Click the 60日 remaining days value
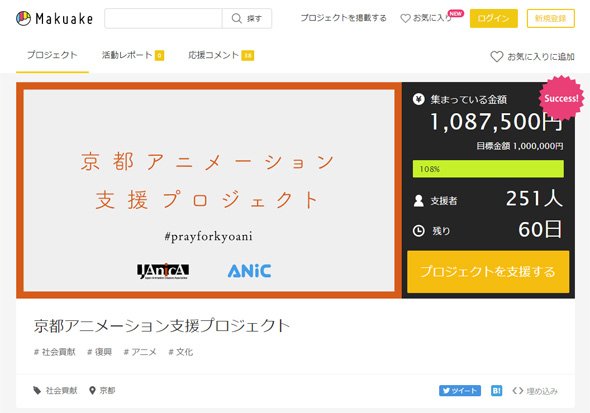The width and height of the screenshot is (590, 413). click(x=540, y=229)
